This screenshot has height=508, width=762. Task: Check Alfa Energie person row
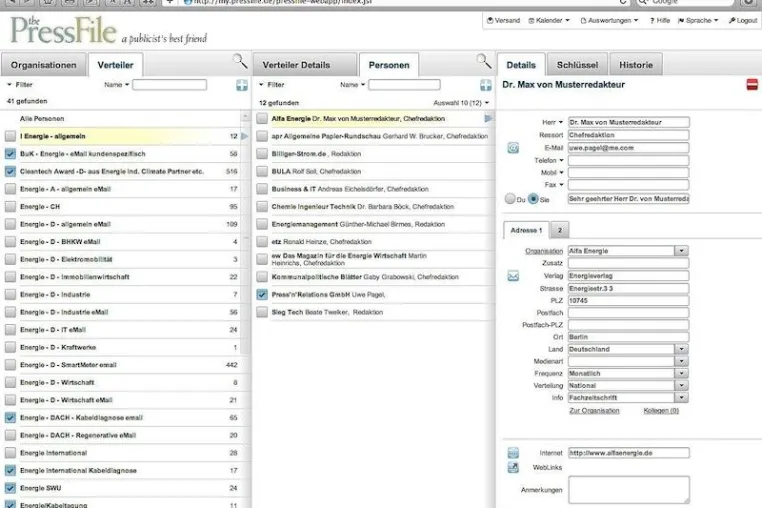[x=262, y=119]
